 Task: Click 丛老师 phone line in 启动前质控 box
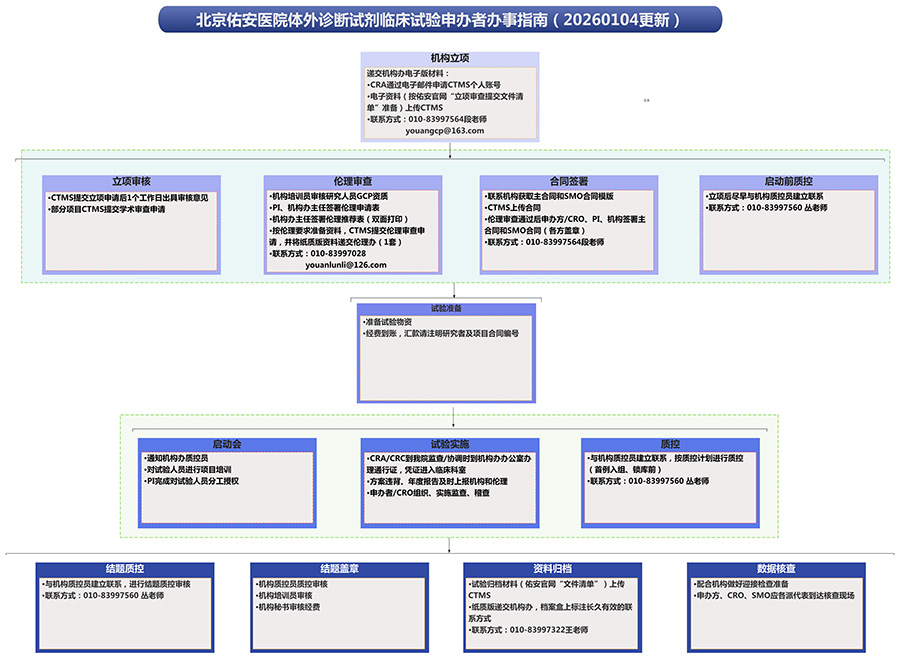[766, 208]
